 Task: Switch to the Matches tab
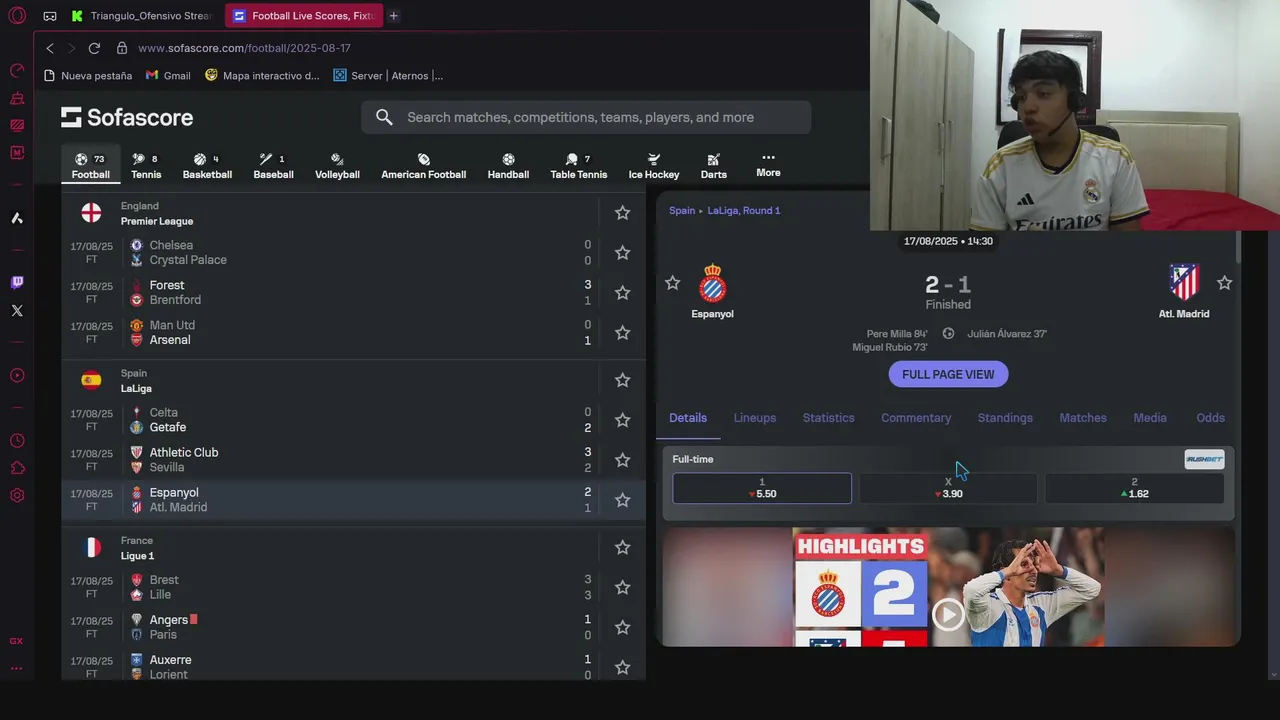pyautogui.click(x=1083, y=418)
